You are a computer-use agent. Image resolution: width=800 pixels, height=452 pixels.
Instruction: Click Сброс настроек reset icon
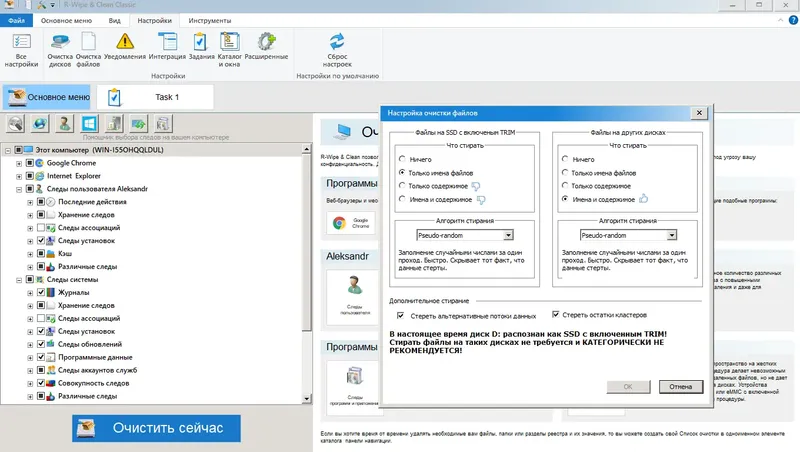pyautogui.click(x=337, y=50)
